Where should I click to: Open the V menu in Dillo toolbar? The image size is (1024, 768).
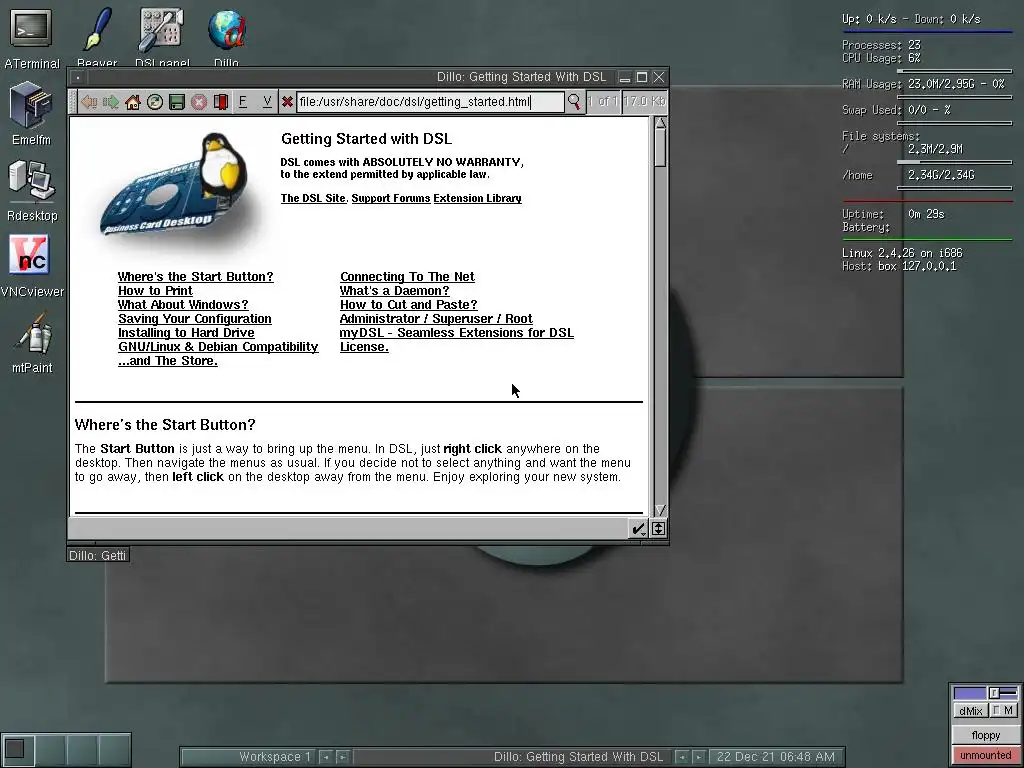[x=267, y=102]
